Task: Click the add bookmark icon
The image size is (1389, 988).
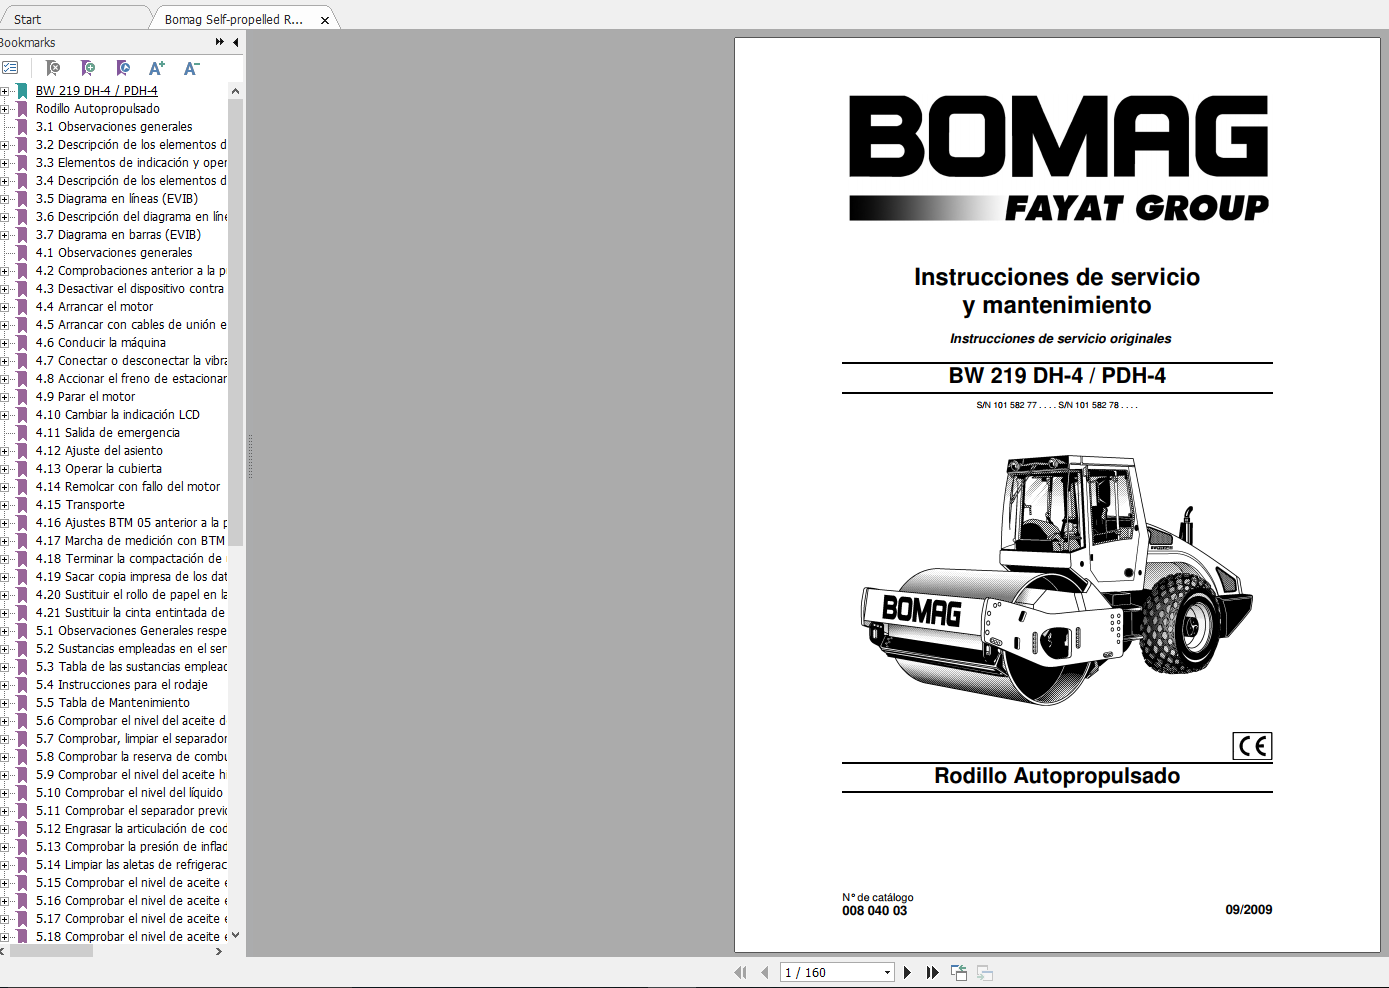Action: point(88,68)
